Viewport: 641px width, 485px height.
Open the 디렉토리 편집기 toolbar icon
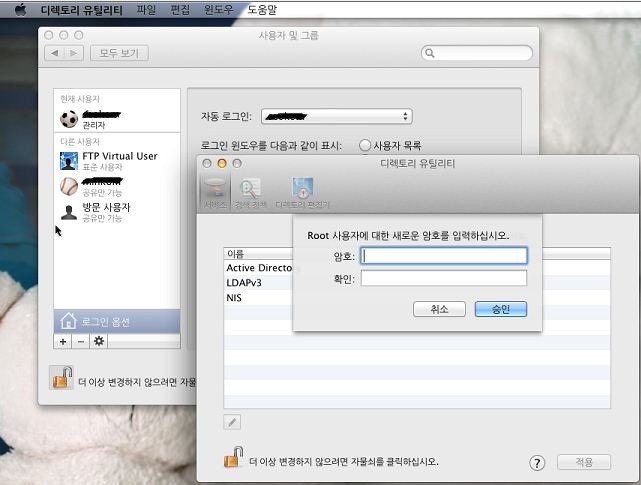(302, 192)
